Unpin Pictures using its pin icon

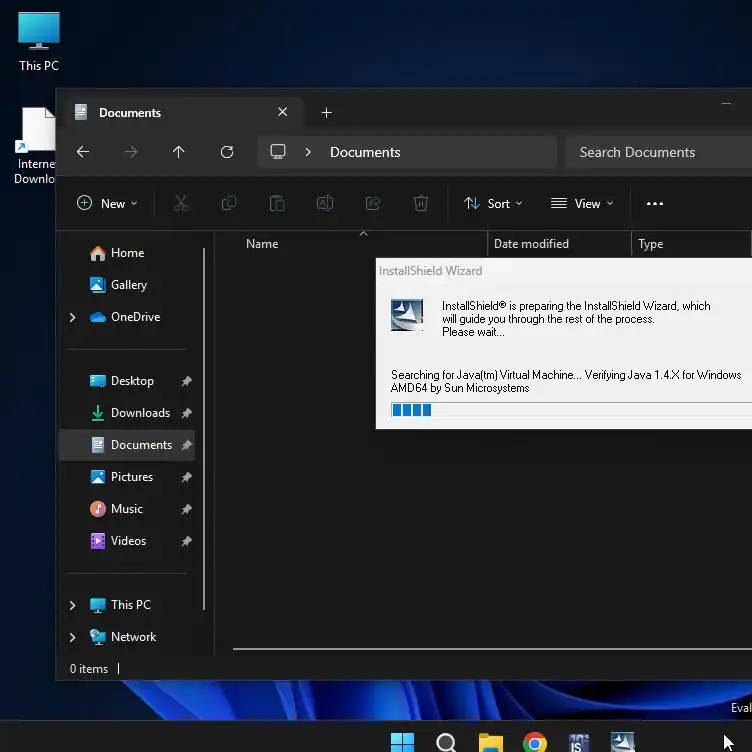coord(186,477)
